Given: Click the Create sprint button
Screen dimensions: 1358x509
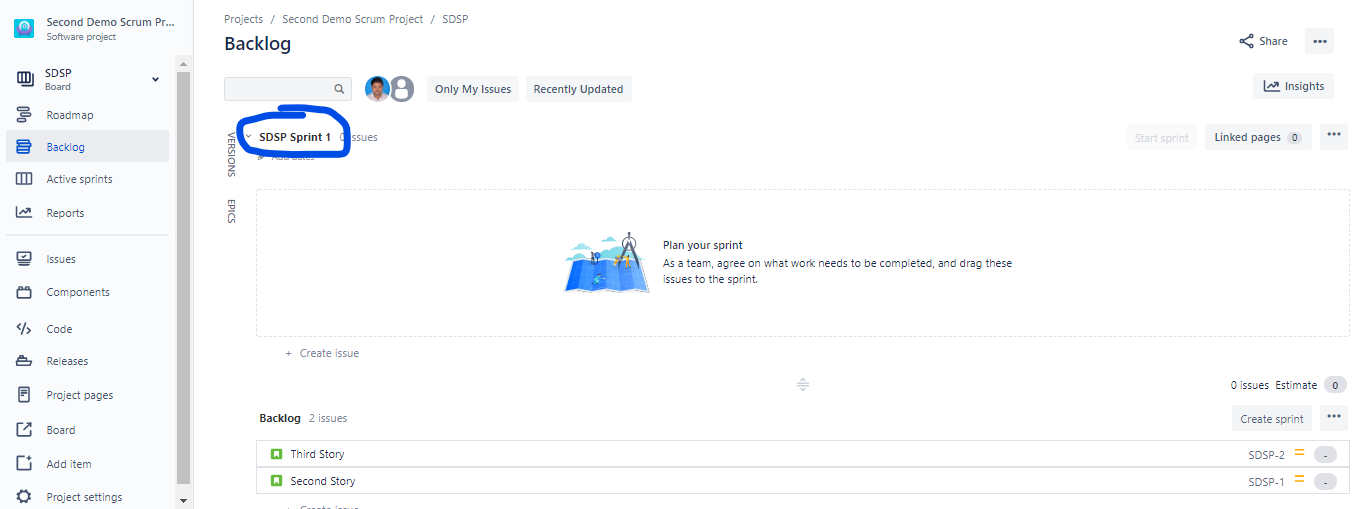Looking at the screenshot, I should (x=1272, y=419).
